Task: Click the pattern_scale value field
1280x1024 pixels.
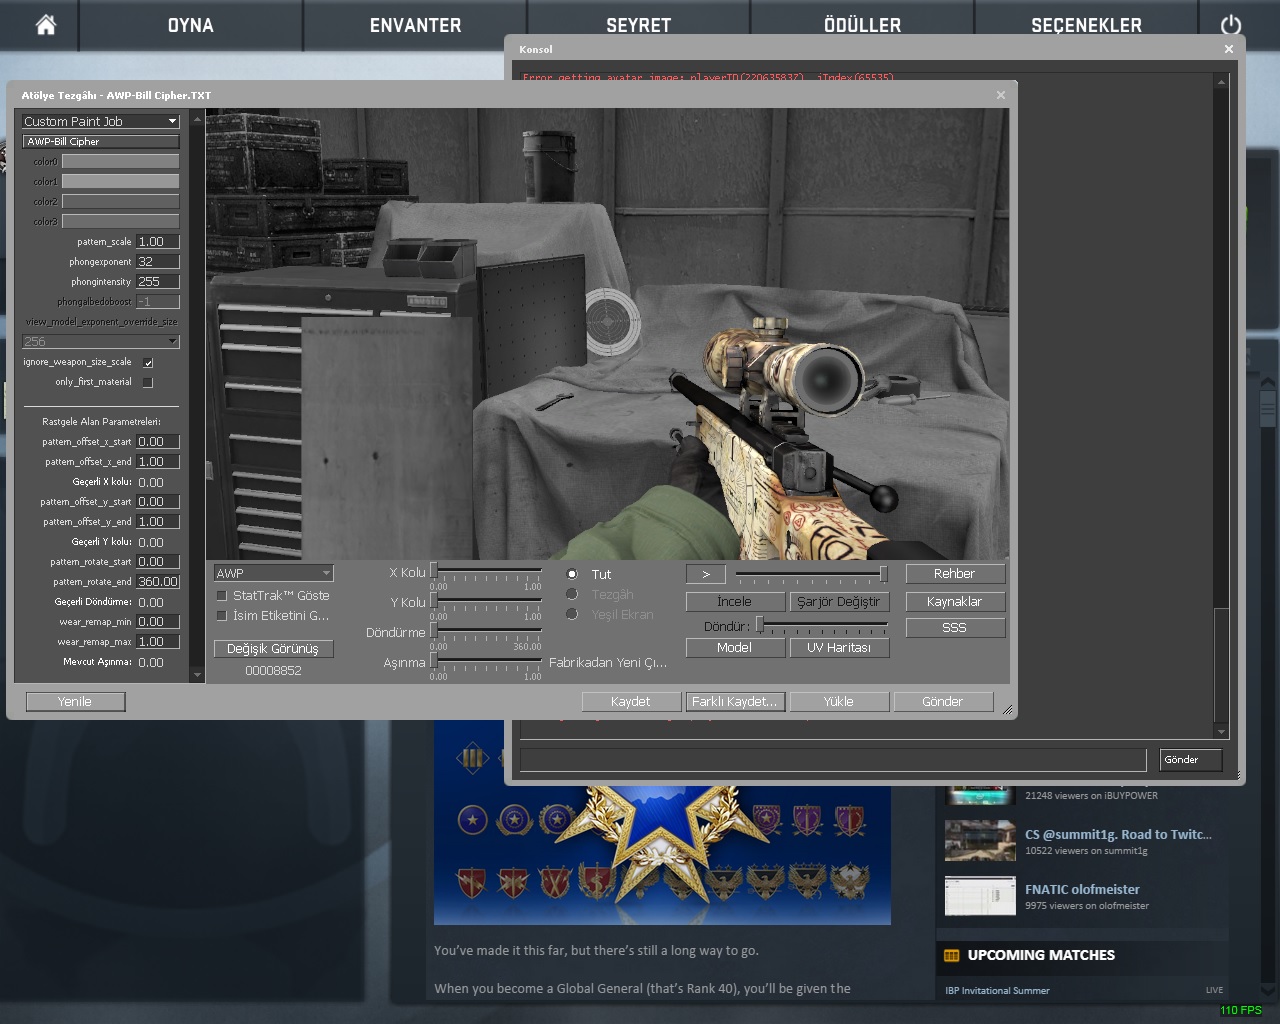Action: tap(158, 241)
